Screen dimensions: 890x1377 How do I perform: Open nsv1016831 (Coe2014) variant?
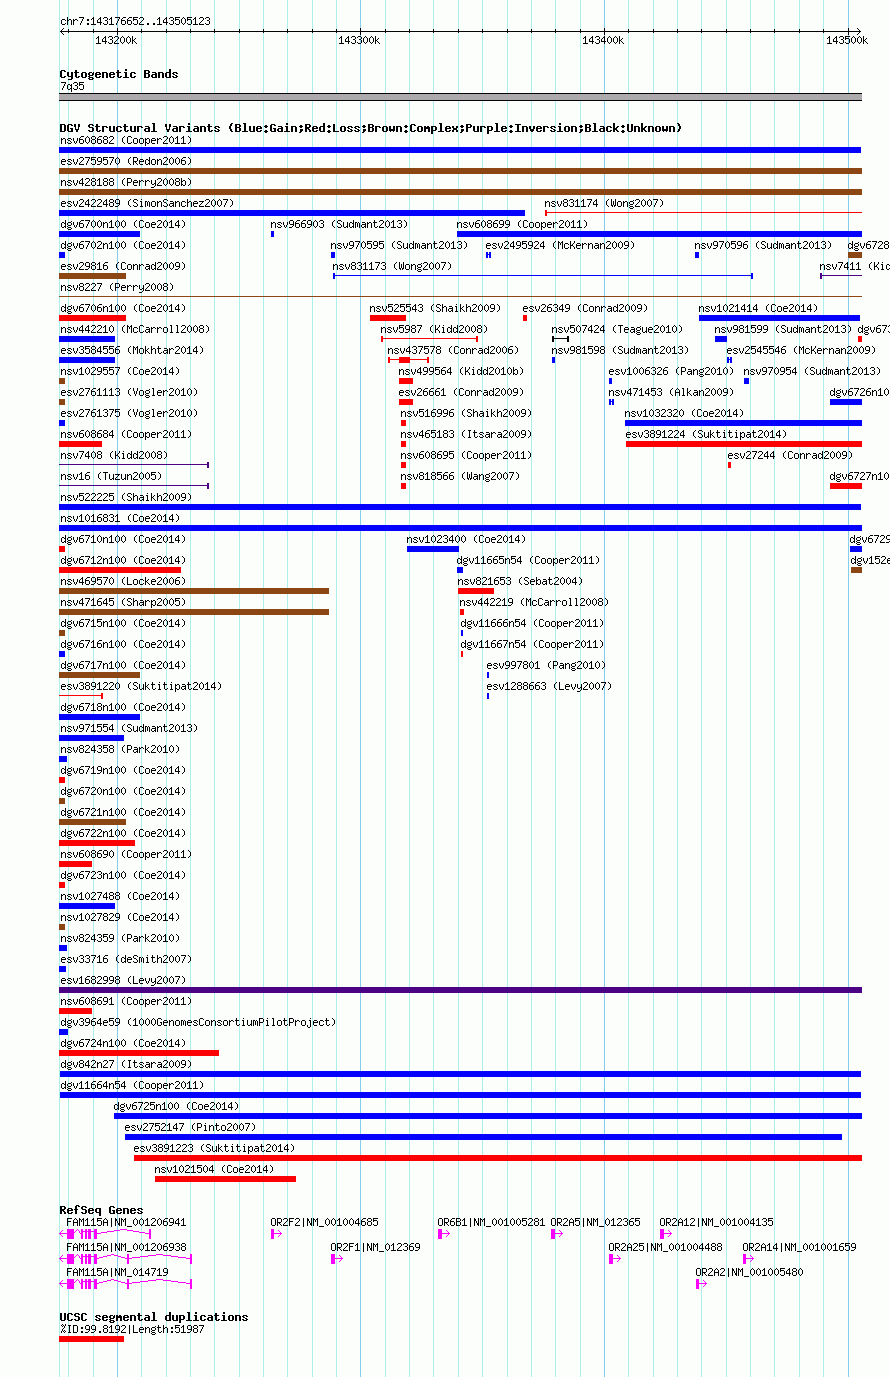tap(120, 518)
